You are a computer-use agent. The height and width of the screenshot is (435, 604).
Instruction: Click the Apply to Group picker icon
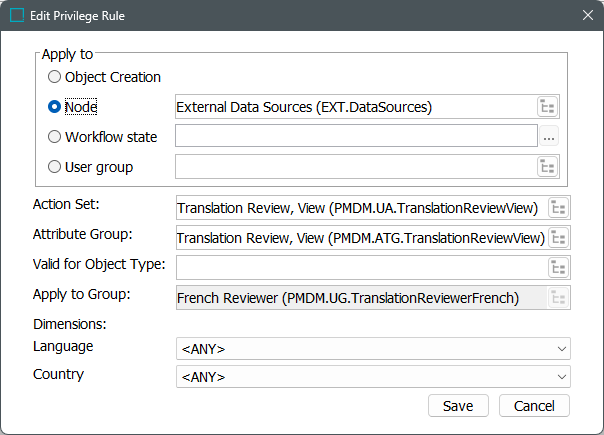(x=559, y=297)
